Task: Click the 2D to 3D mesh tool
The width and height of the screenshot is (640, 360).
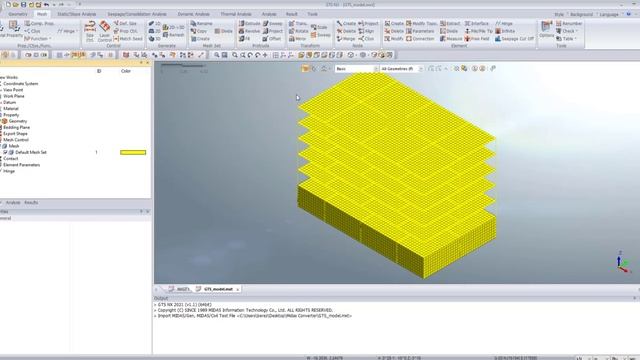Action: pos(173,27)
